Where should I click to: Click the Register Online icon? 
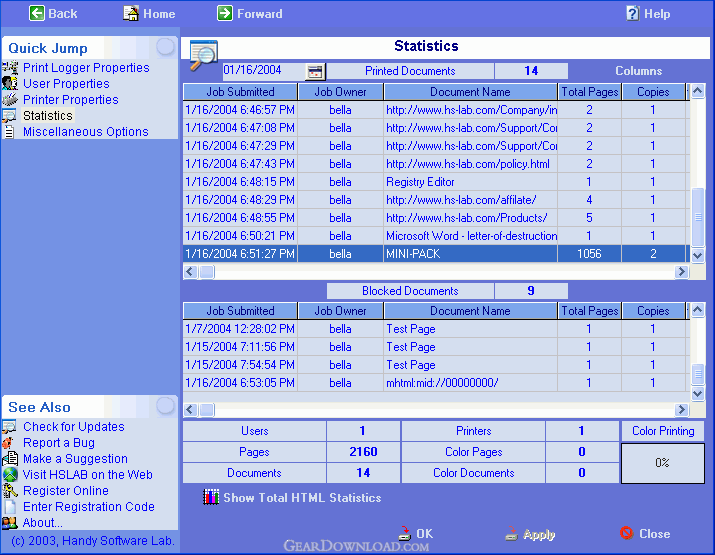pyautogui.click(x=10, y=491)
